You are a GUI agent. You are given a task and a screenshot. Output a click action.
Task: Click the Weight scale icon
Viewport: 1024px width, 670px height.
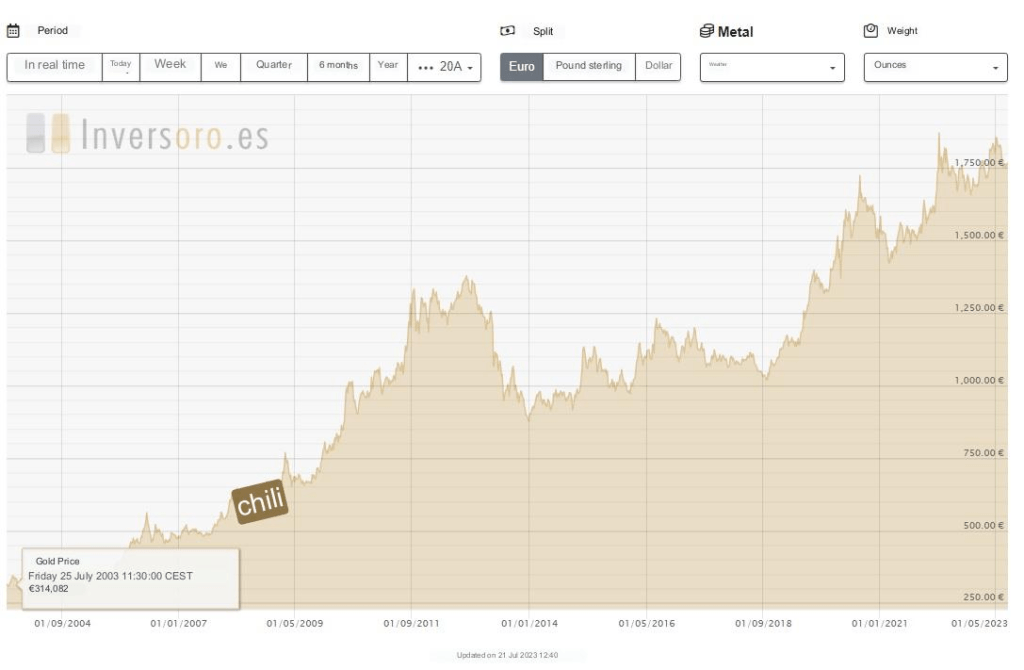coord(870,31)
